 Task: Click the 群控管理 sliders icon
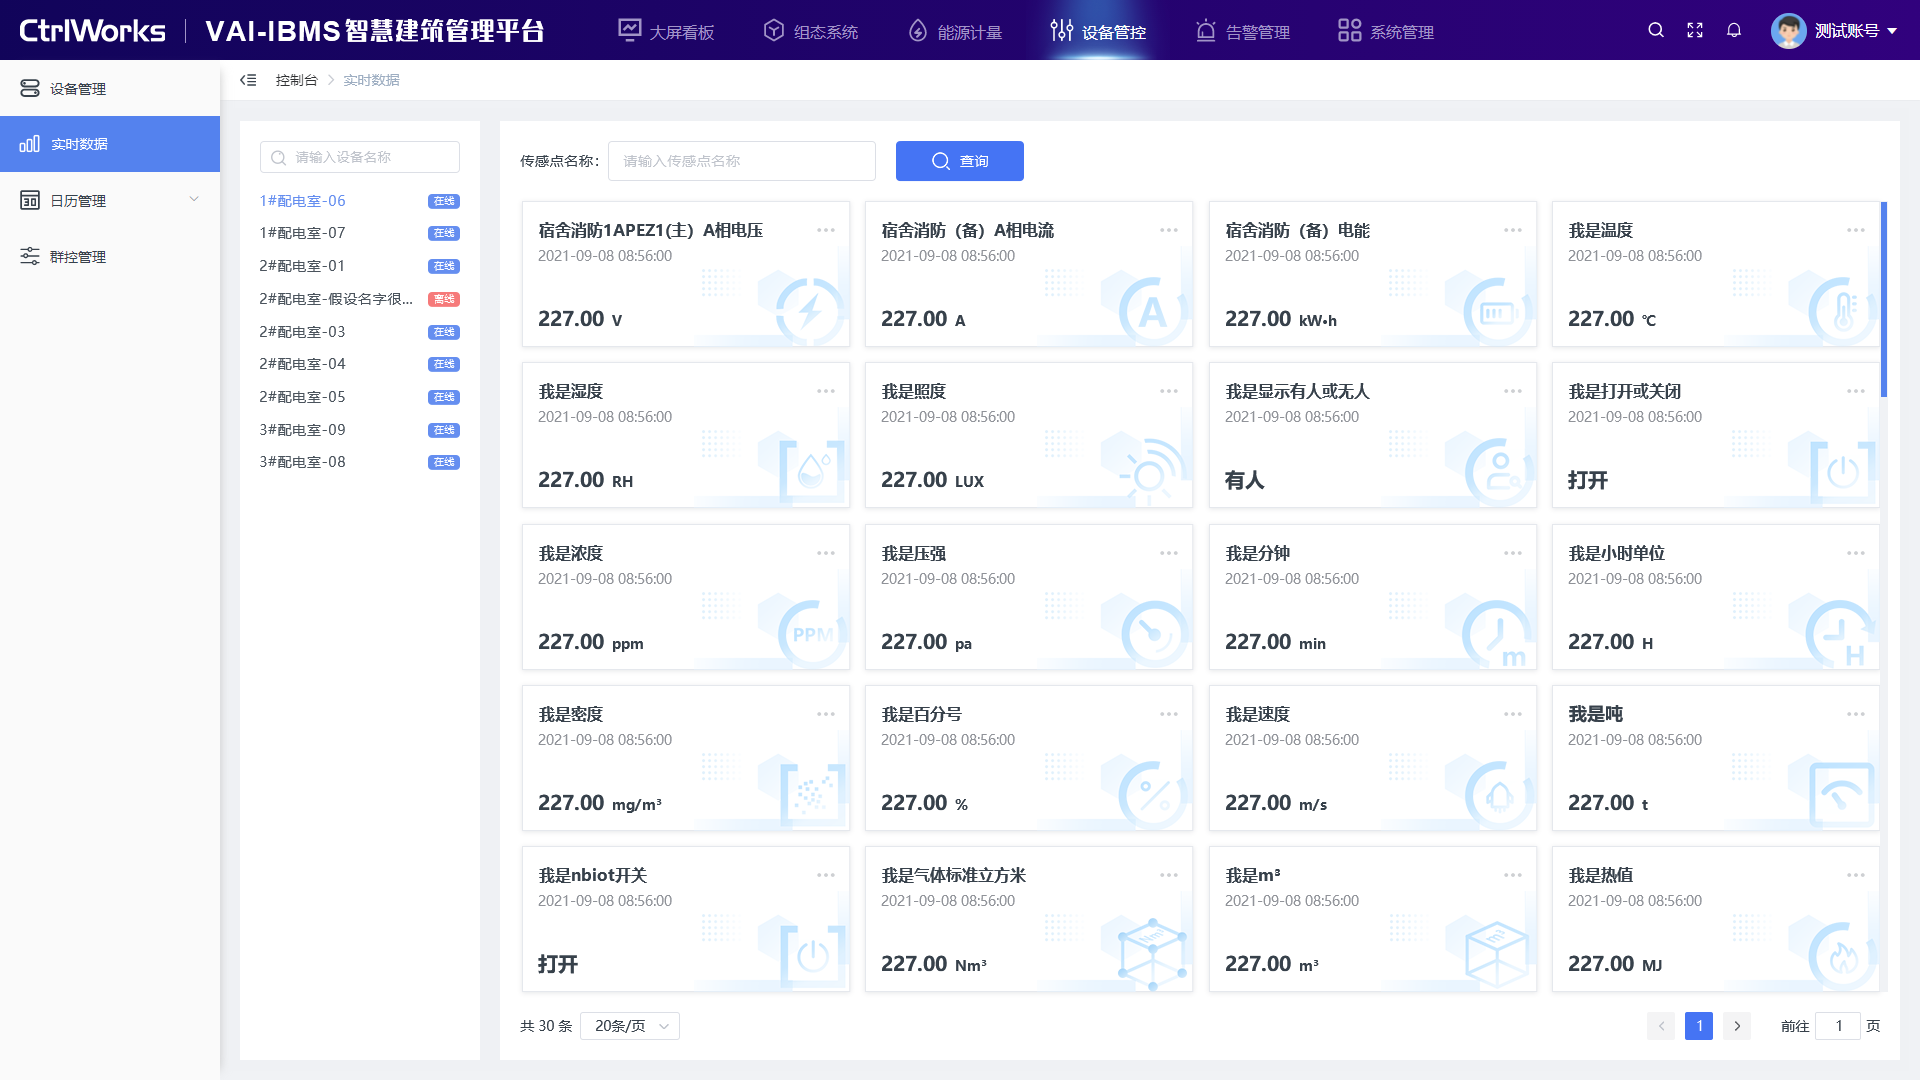pos(30,256)
